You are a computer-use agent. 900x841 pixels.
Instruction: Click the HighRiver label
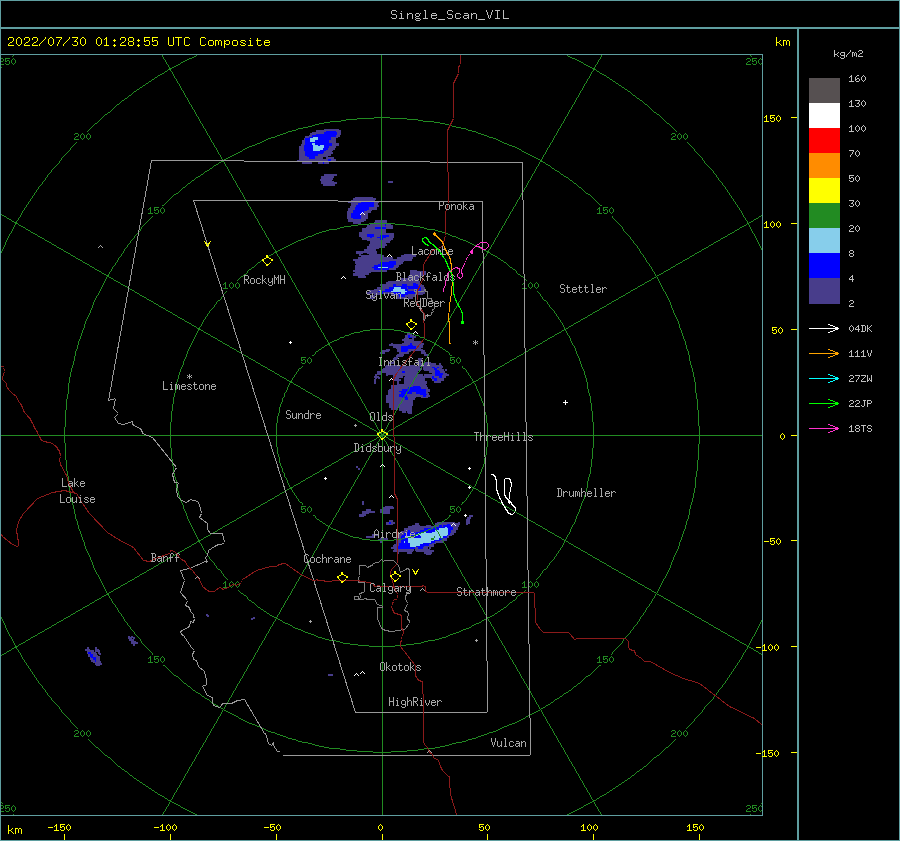[x=414, y=702]
